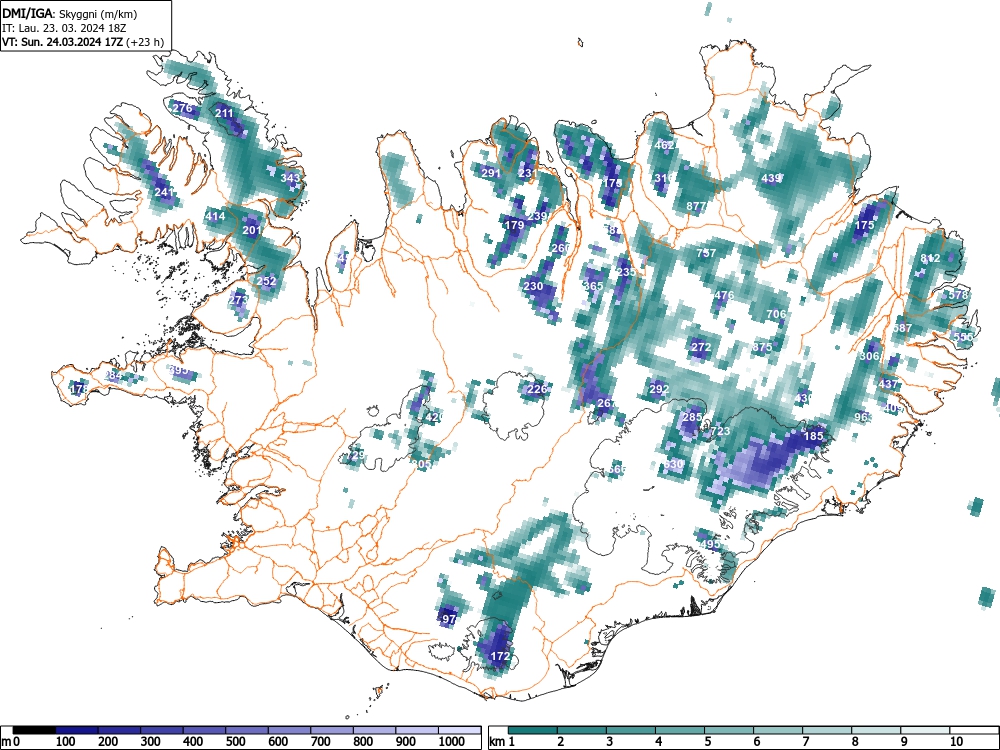The image size is (1000, 750).
Task: Click the visibility value 875
Action: pos(762,347)
